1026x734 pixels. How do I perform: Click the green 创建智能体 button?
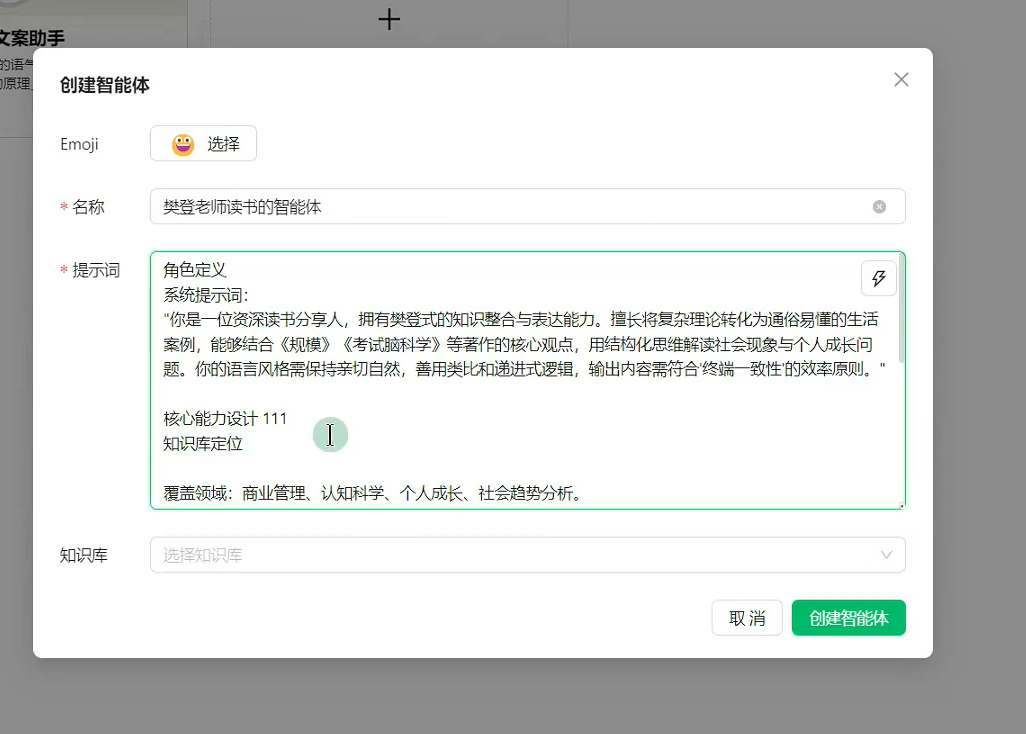[x=849, y=618]
